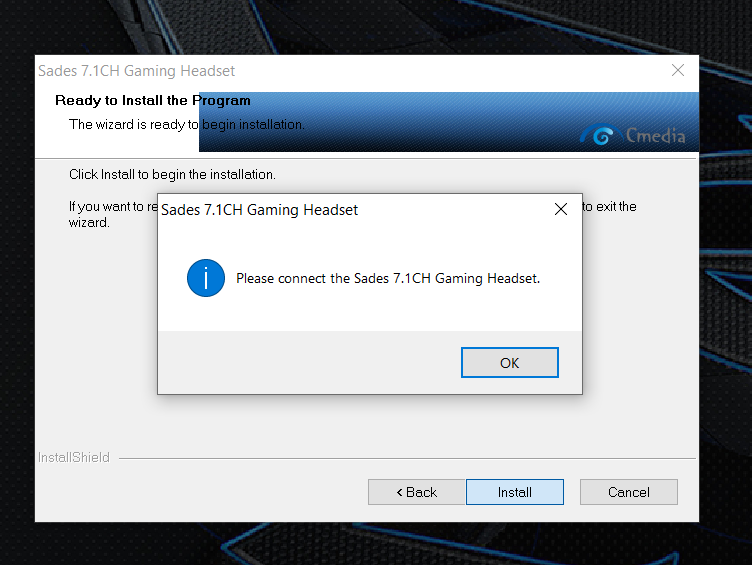Click 'Click Install to begin the installation.' text

[x=172, y=175]
